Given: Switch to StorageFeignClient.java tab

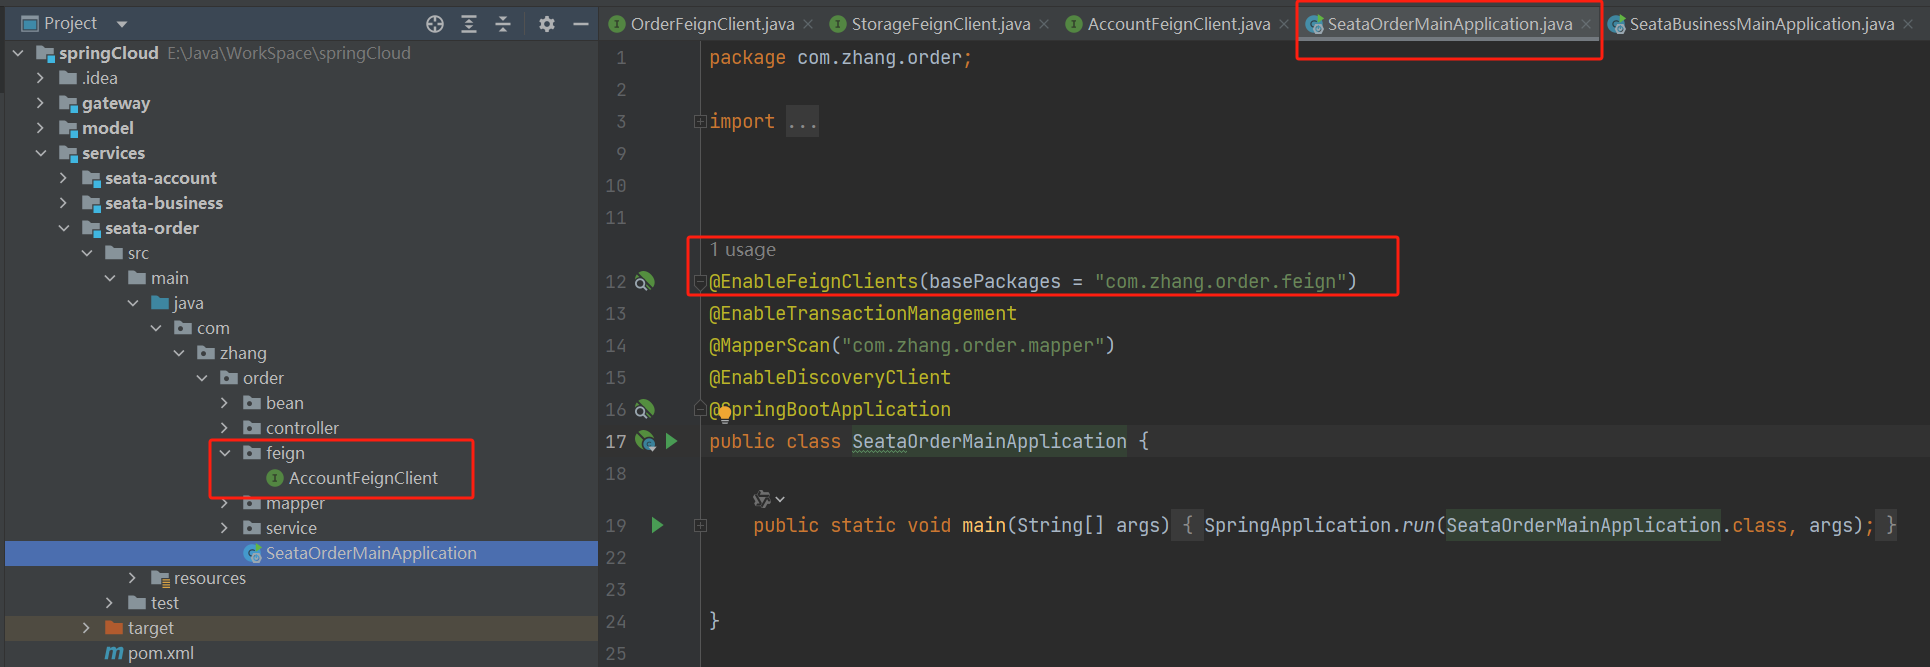Looking at the screenshot, I should pyautogui.click(x=940, y=24).
